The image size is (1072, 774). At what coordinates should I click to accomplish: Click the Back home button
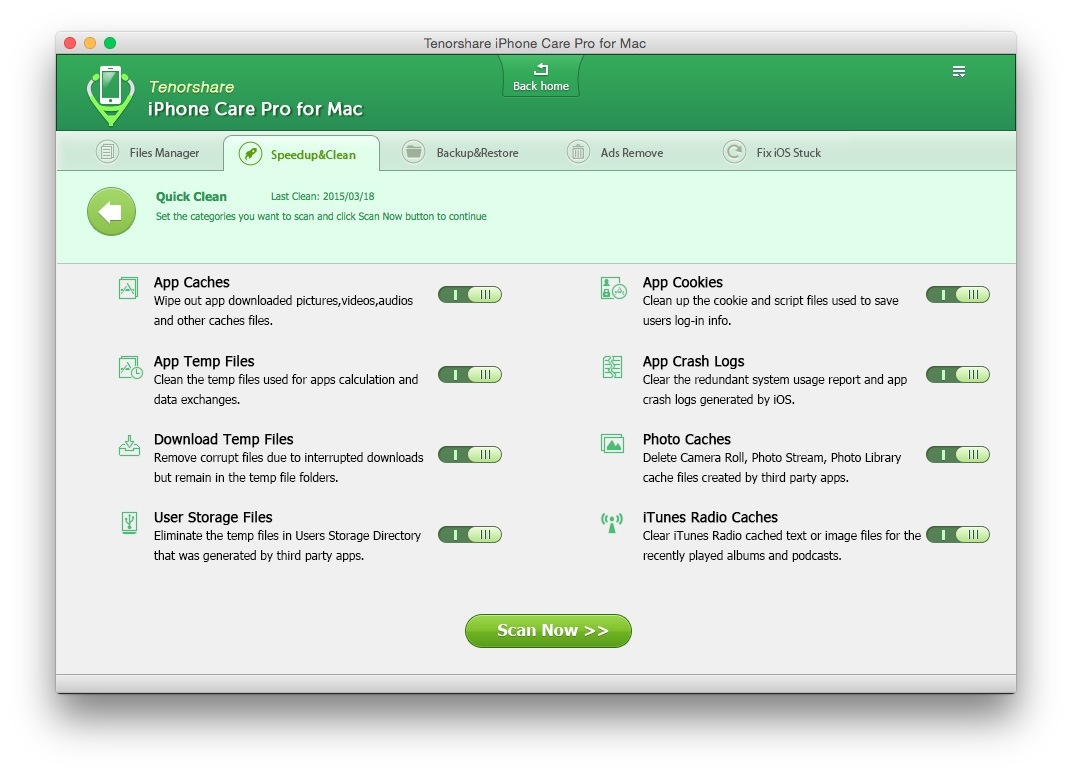coord(541,77)
